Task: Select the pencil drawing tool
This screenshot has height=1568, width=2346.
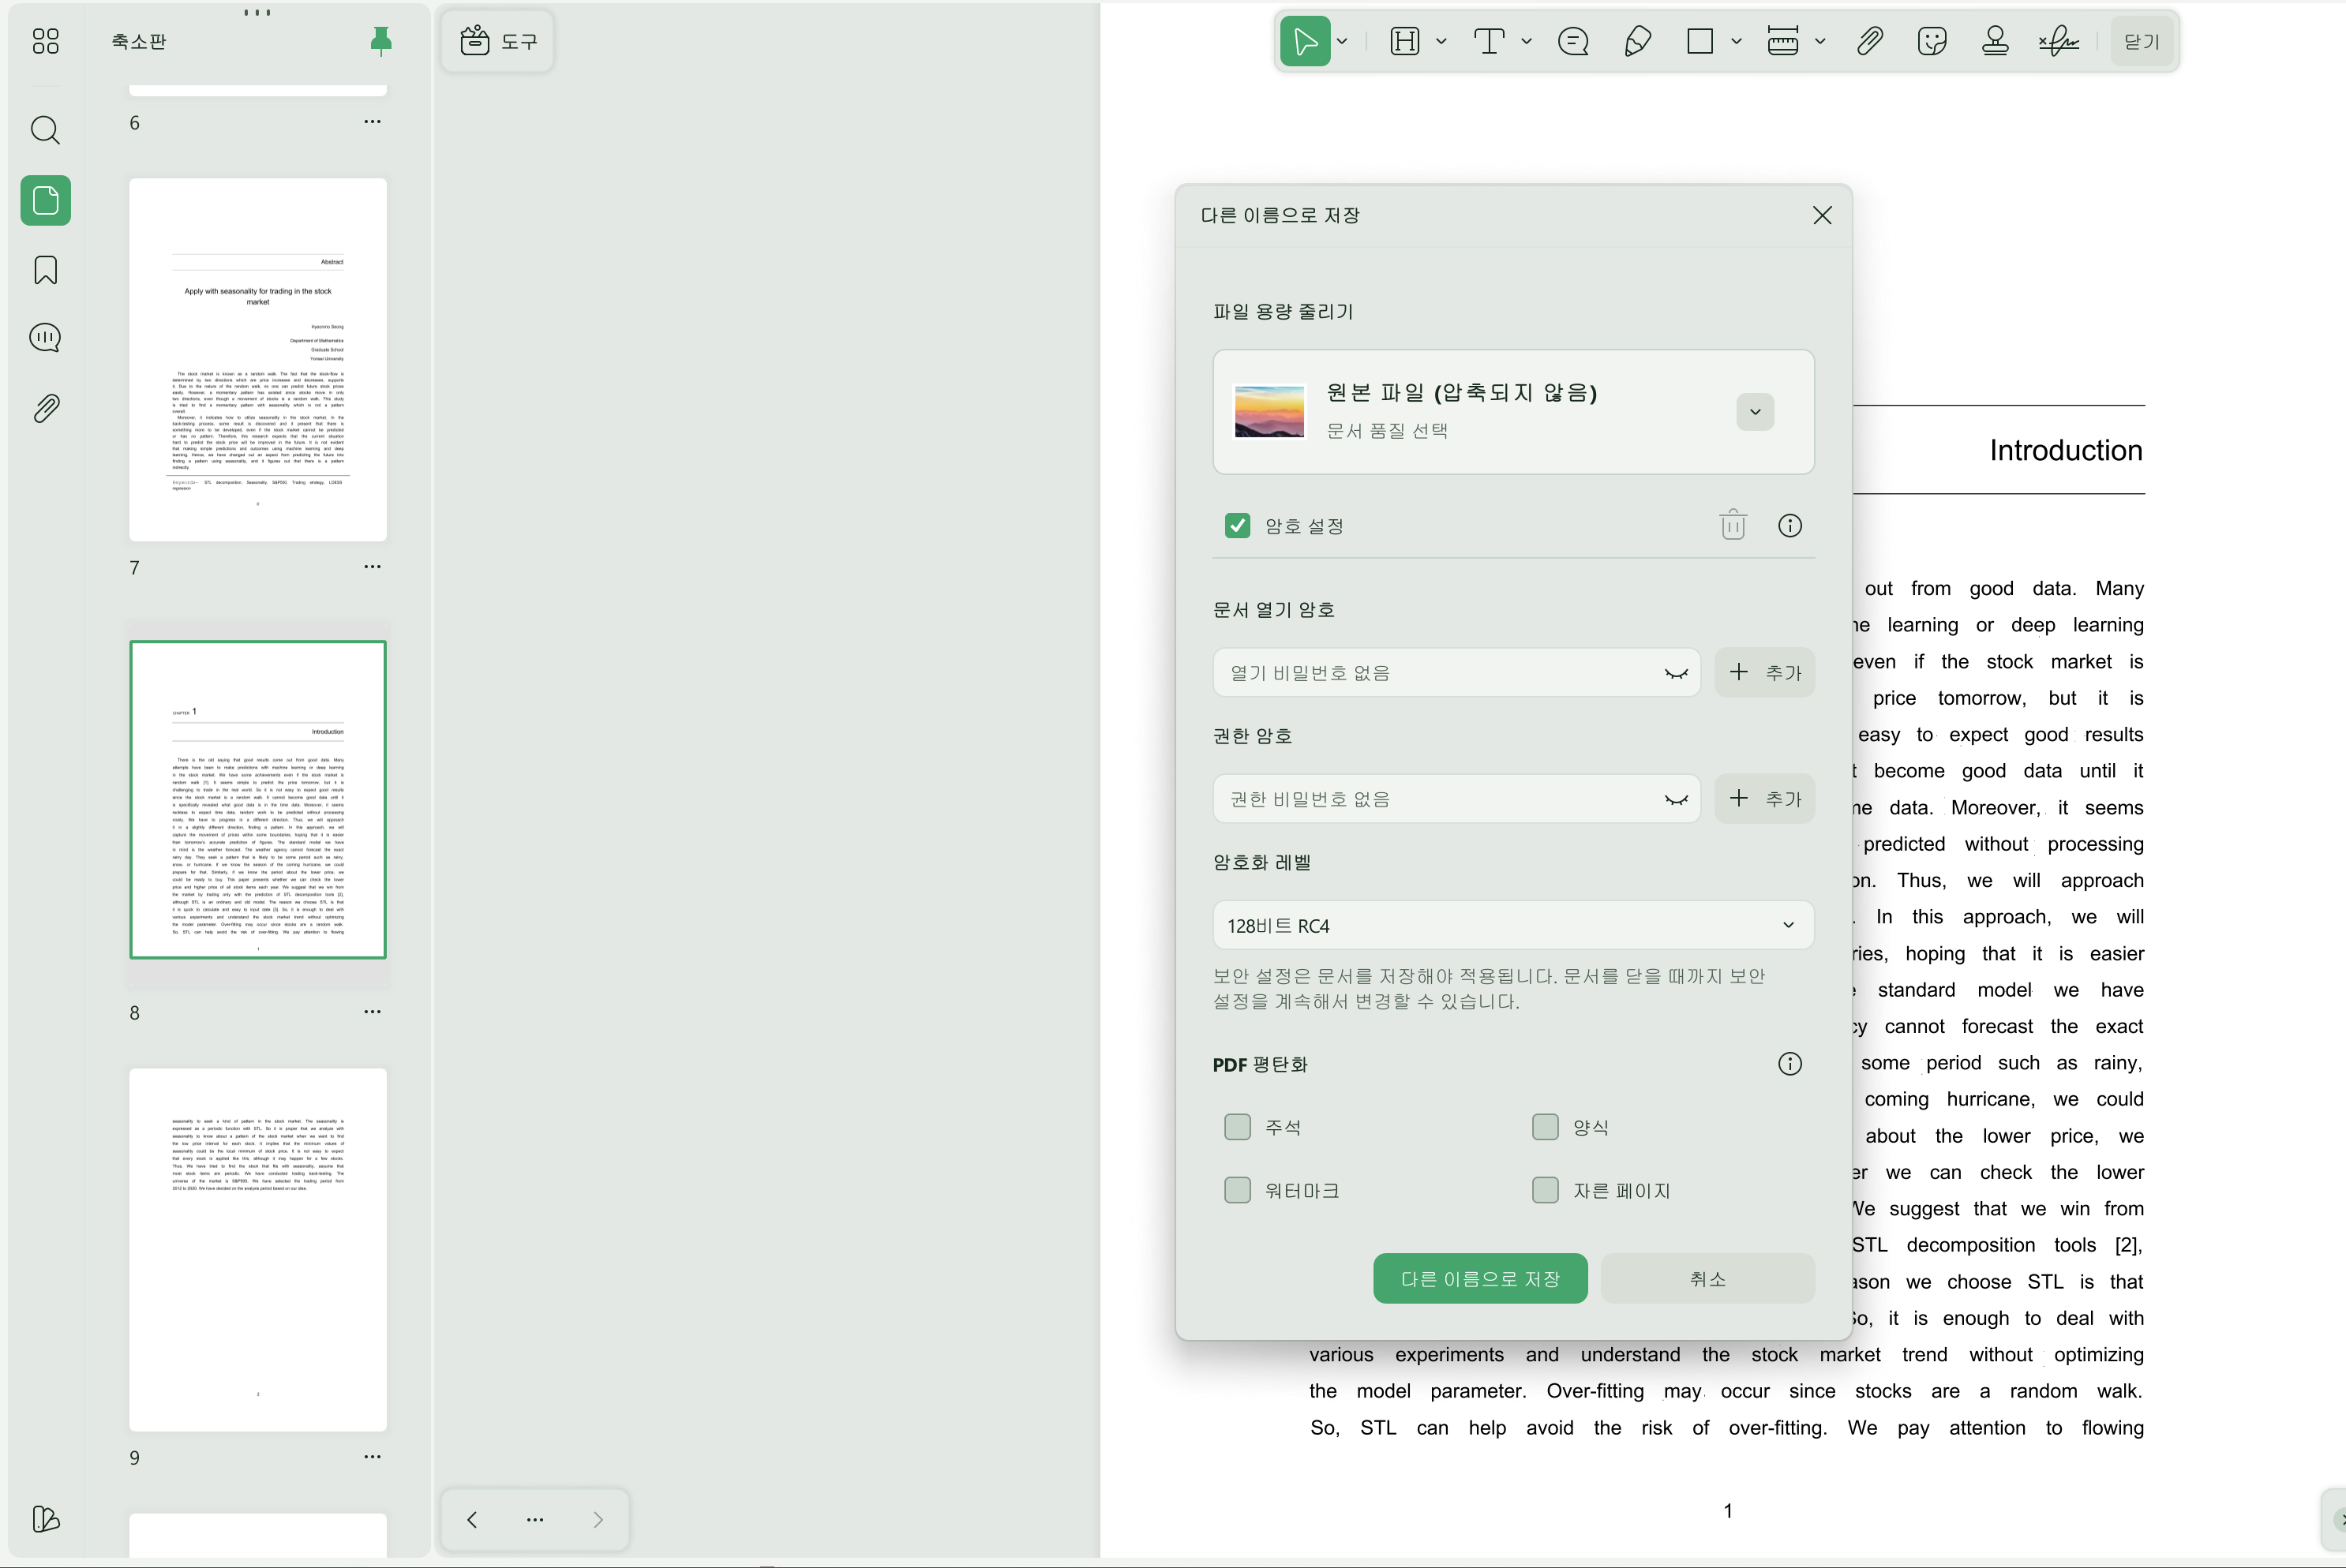Action: coord(1637,41)
